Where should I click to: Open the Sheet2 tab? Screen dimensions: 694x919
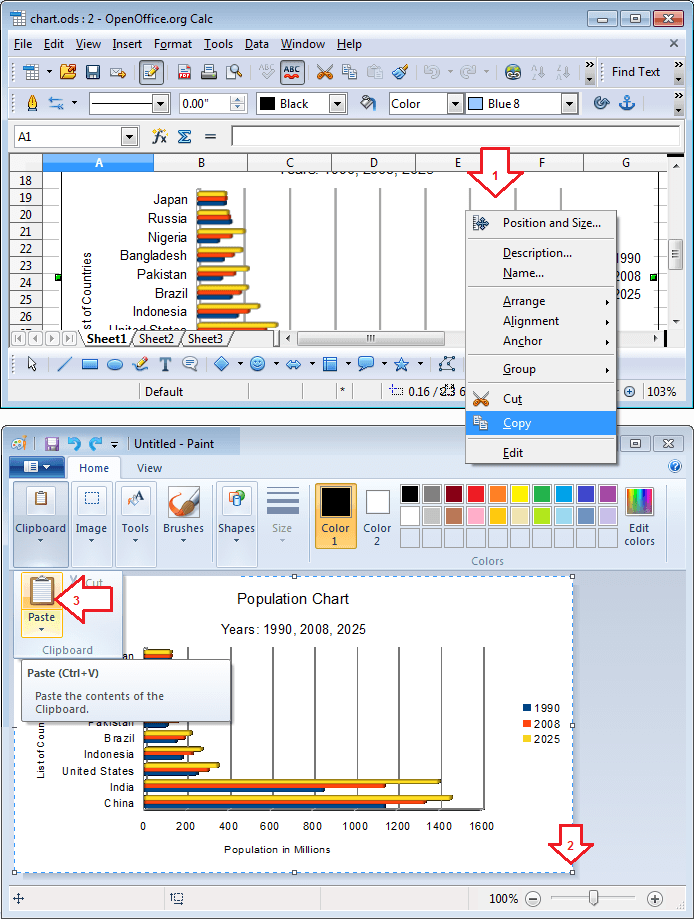(156, 339)
